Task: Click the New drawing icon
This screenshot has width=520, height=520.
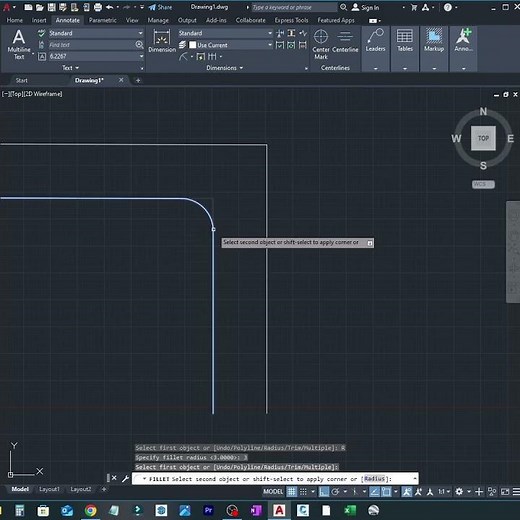Action: coord(28,7)
